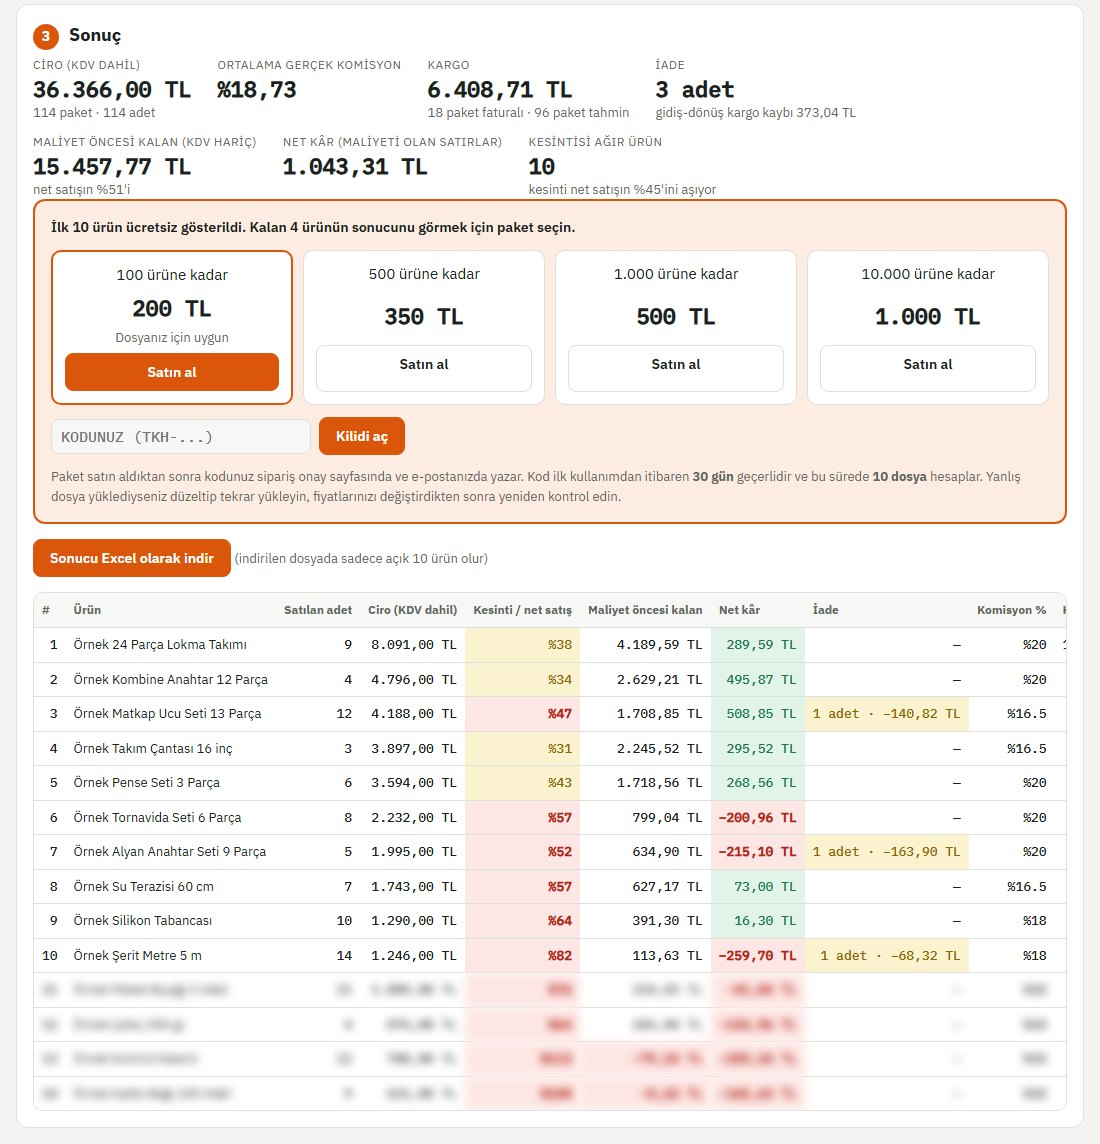Click the Ciro (KDV dahil) column header
This screenshot has height=1144, width=1100.
[413, 610]
